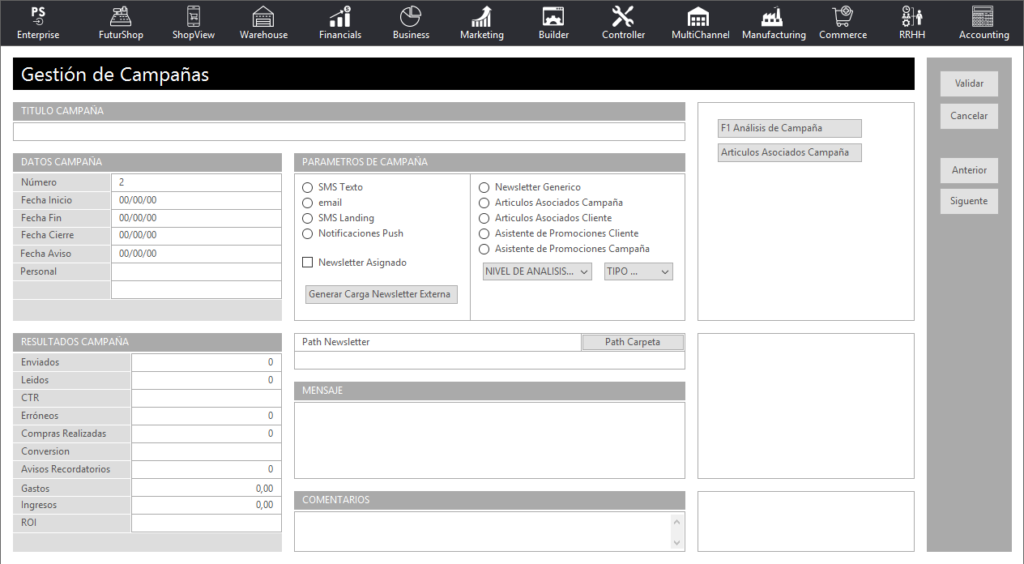This screenshot has width=1024, height=564.
Task: Click the Gestión de Campañas title
Action: tap(115, 74)
